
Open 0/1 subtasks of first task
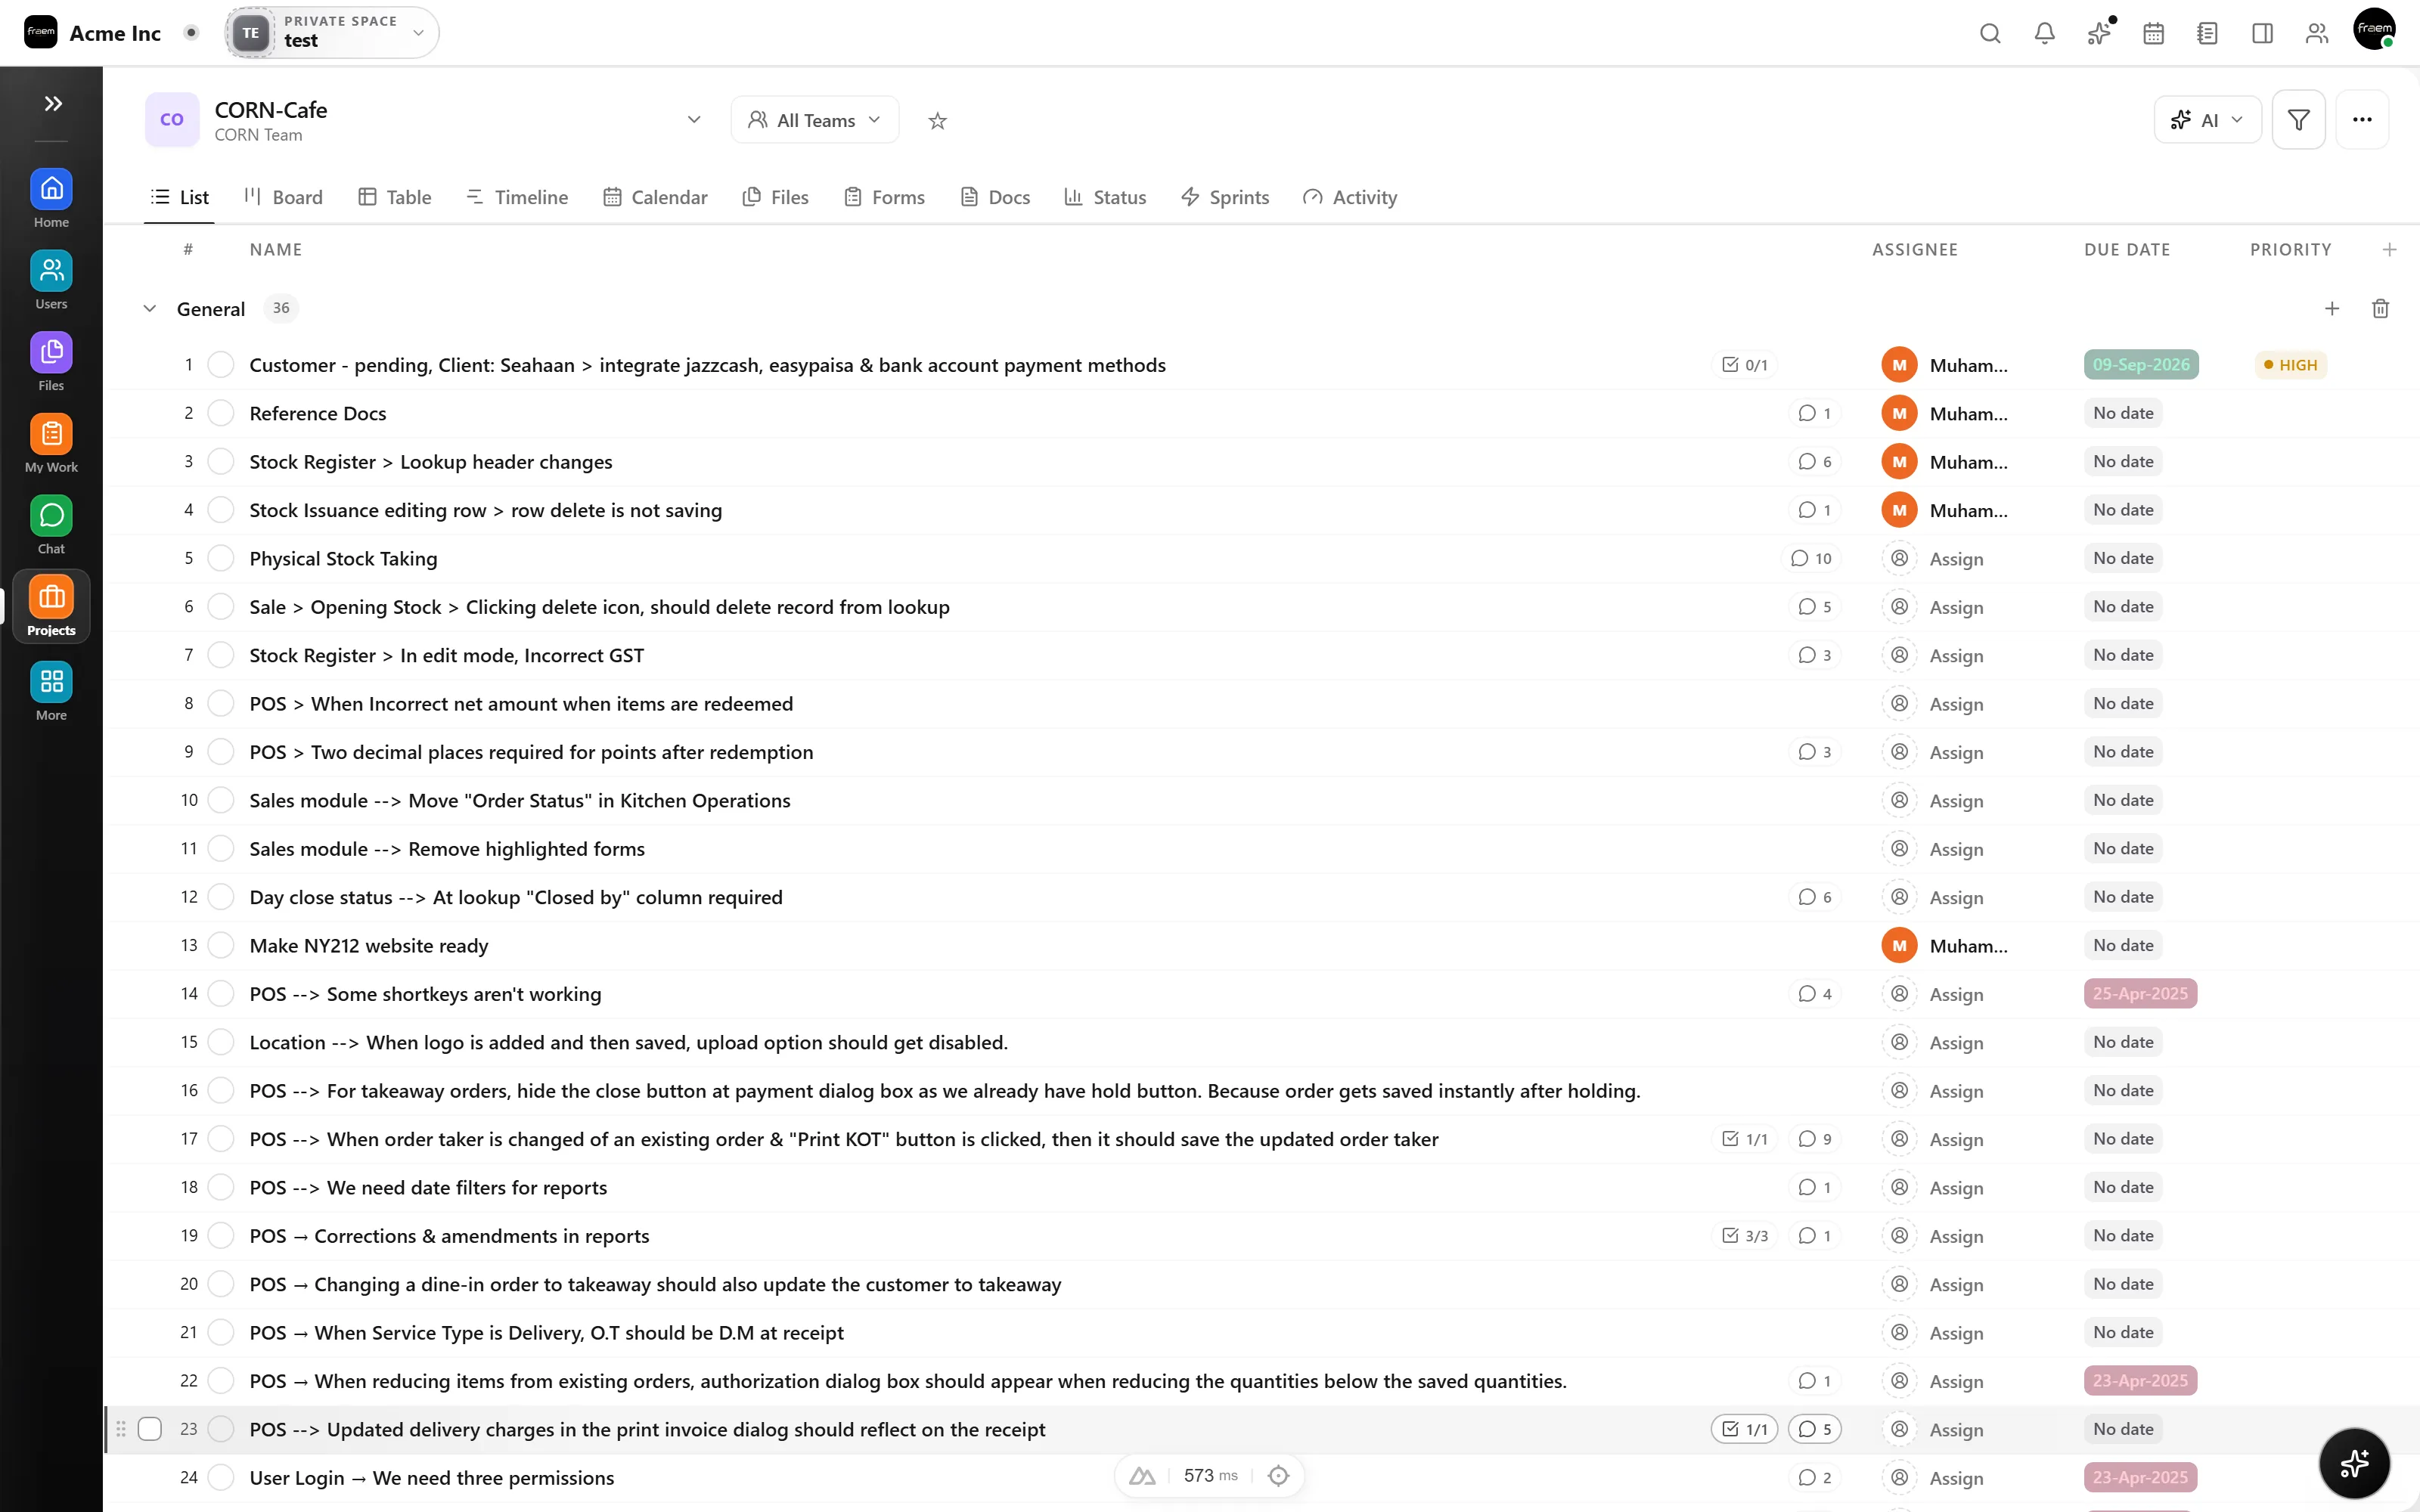point(1745,365)
